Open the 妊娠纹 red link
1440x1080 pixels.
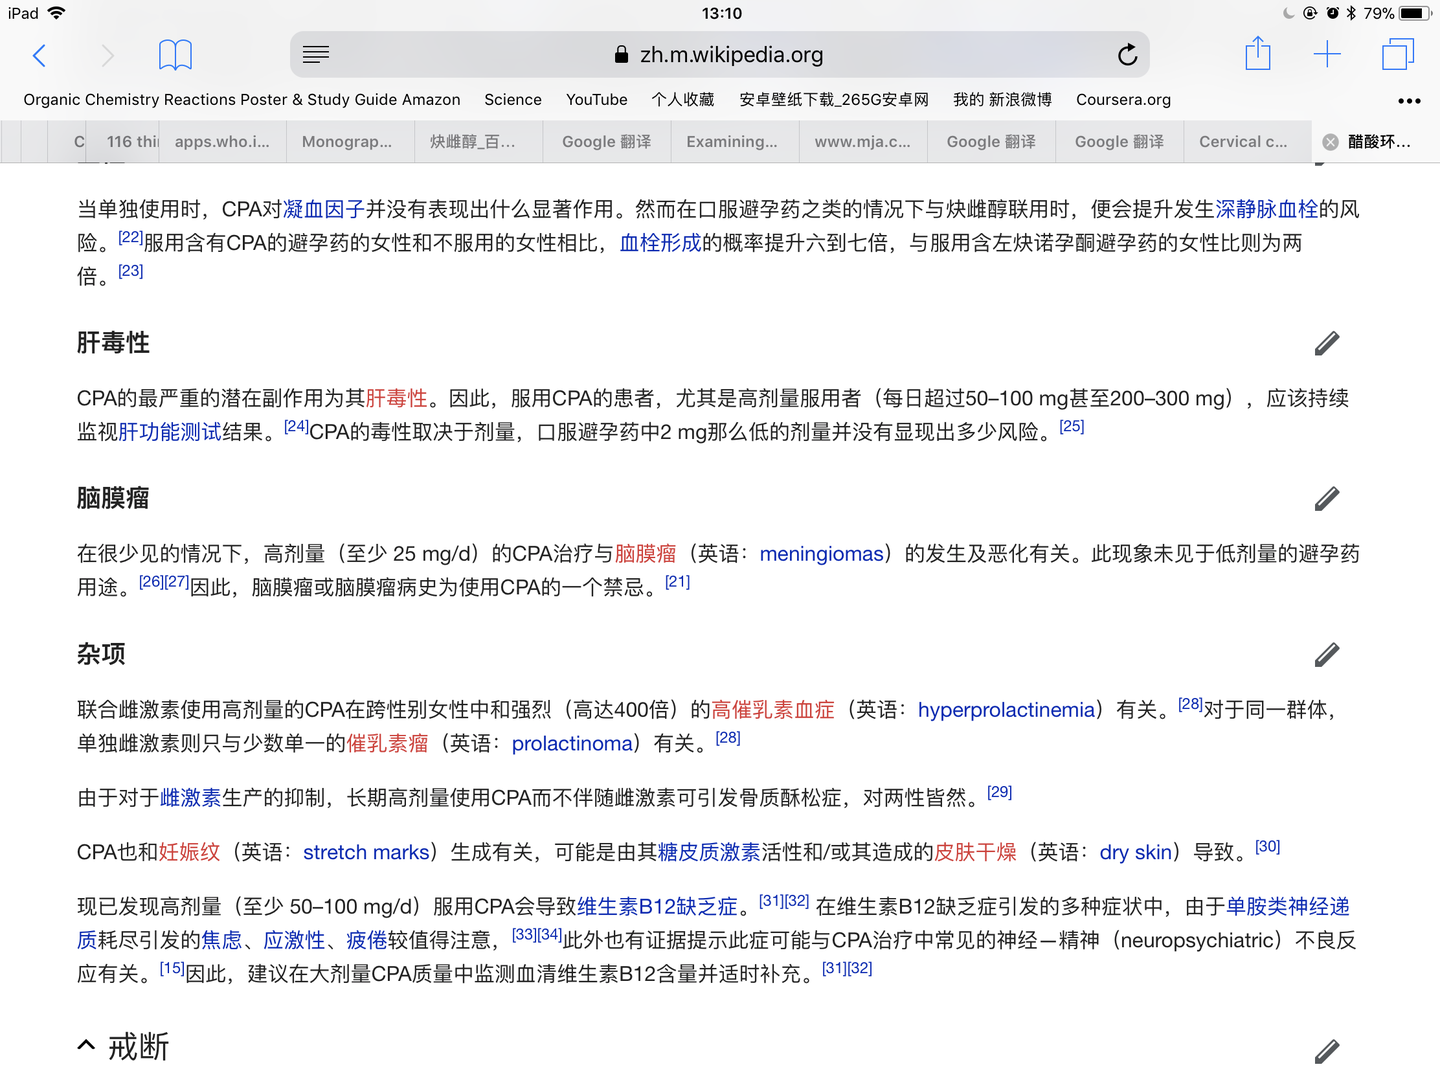(189, 852)
